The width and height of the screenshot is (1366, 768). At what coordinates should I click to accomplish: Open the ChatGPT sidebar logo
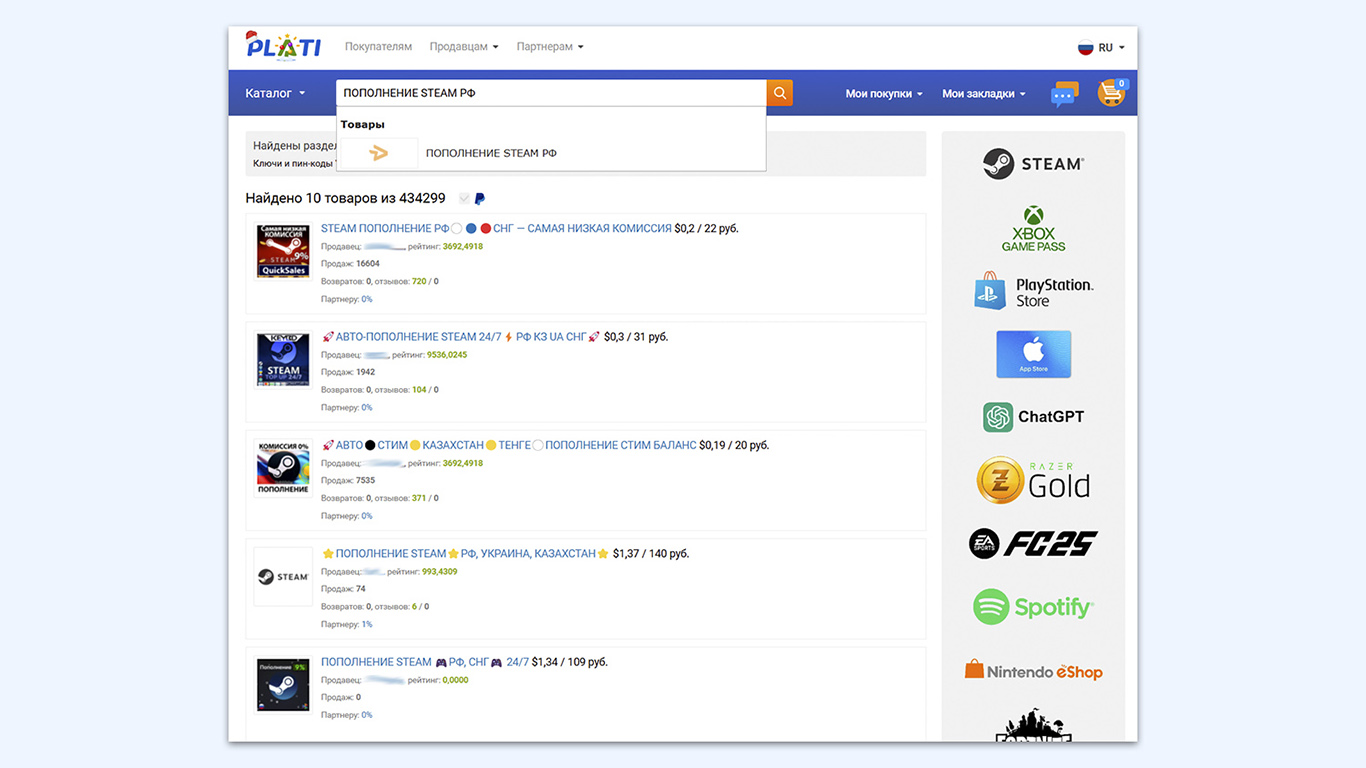(x=1033, y=417)
